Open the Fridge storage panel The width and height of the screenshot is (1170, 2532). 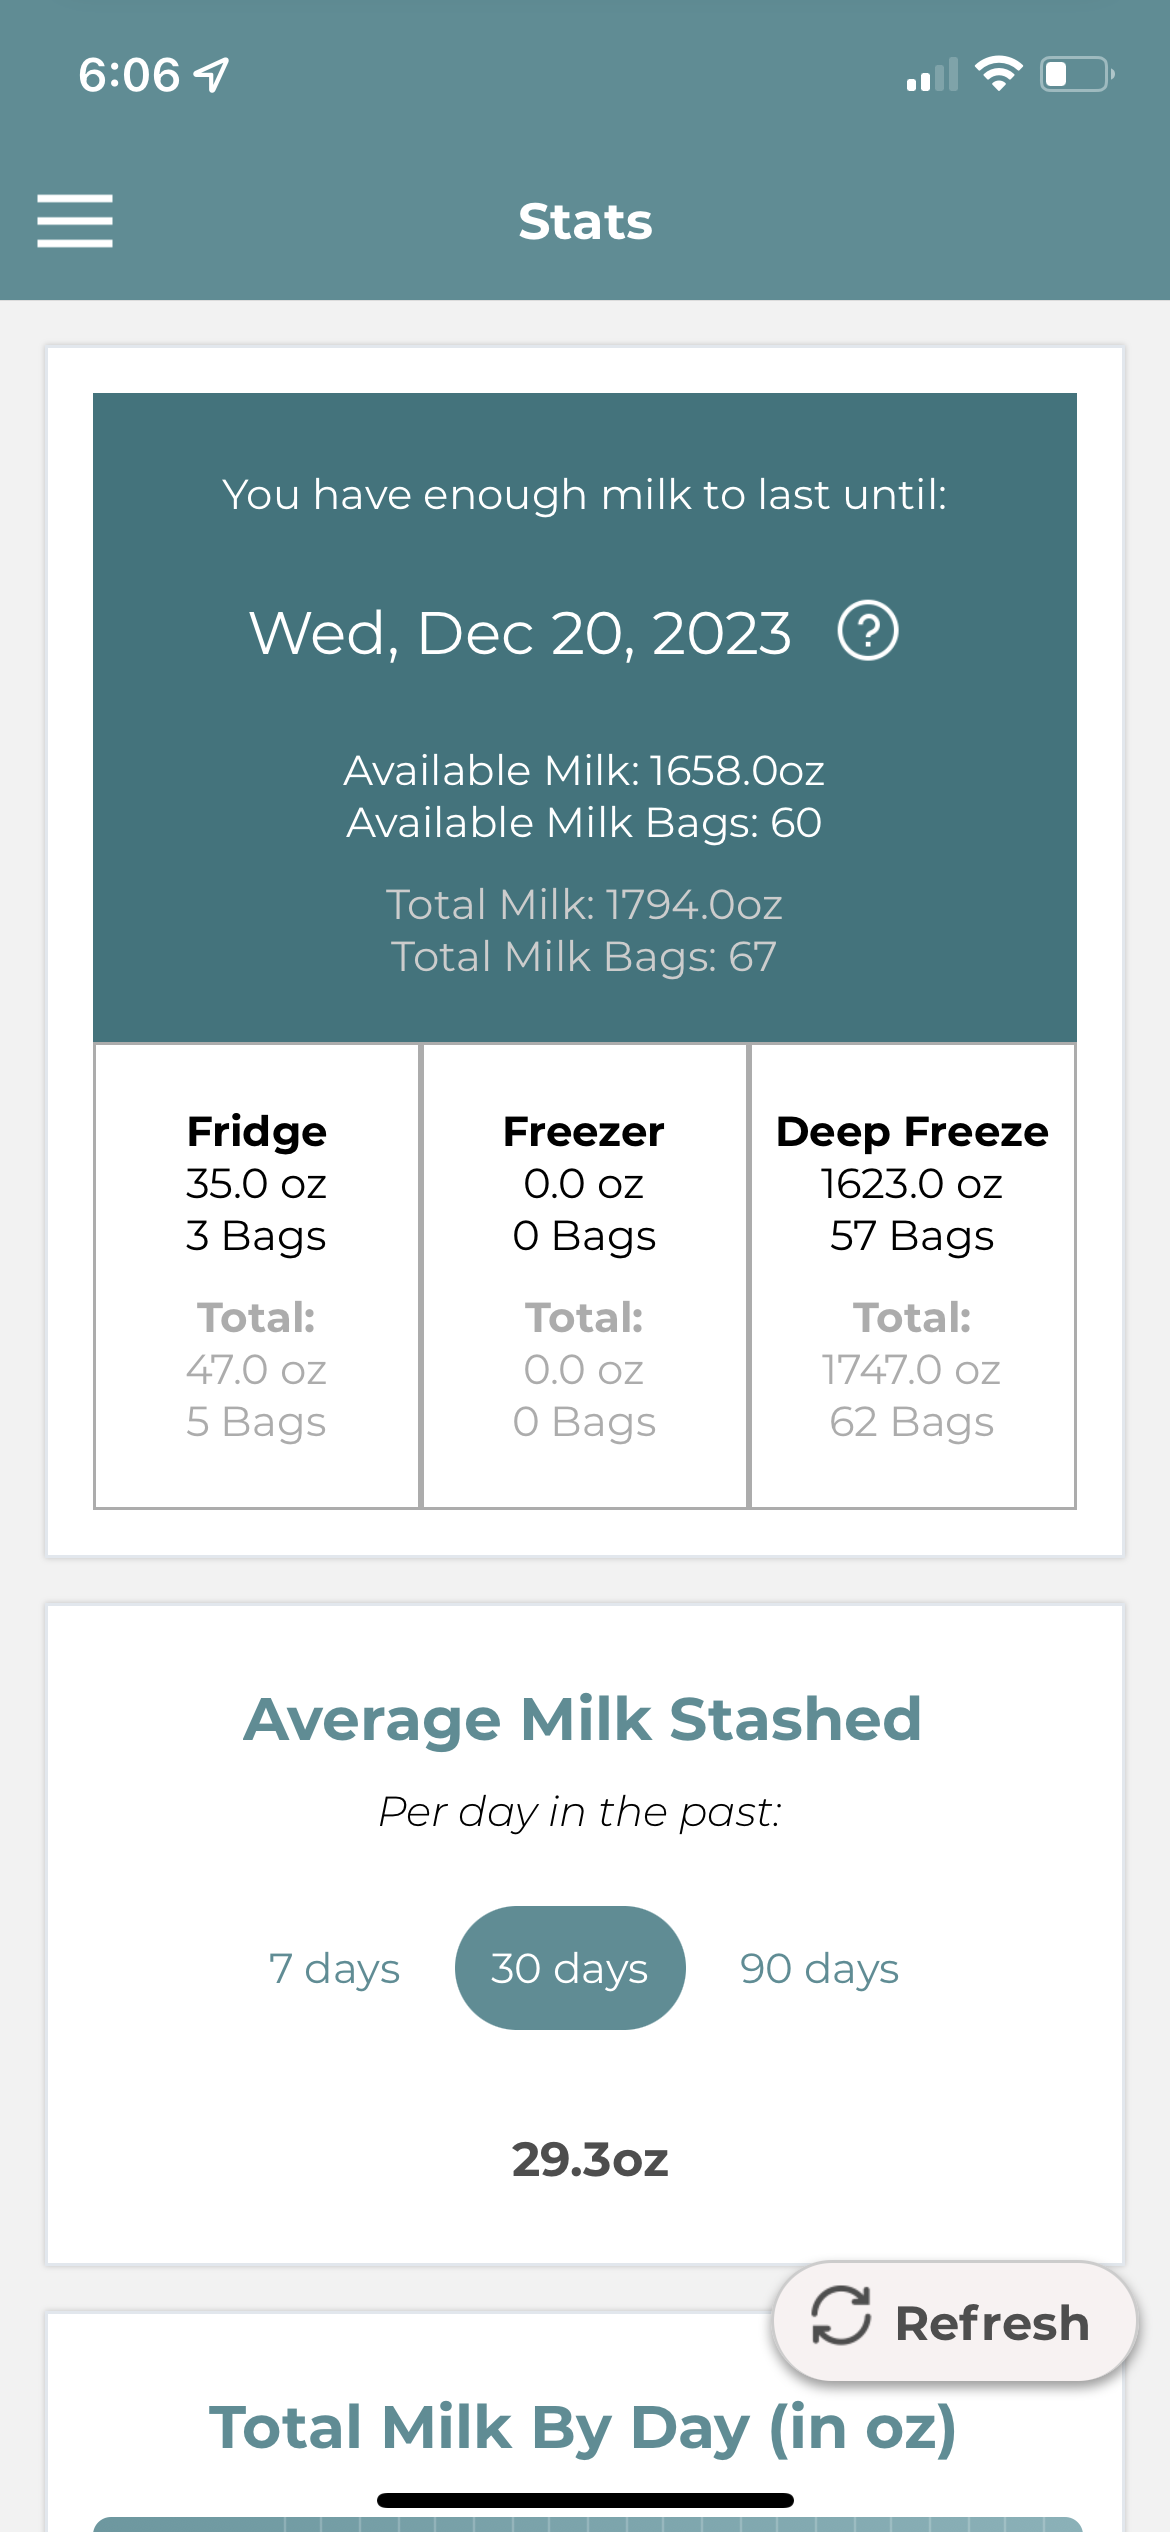[256, 1275]
